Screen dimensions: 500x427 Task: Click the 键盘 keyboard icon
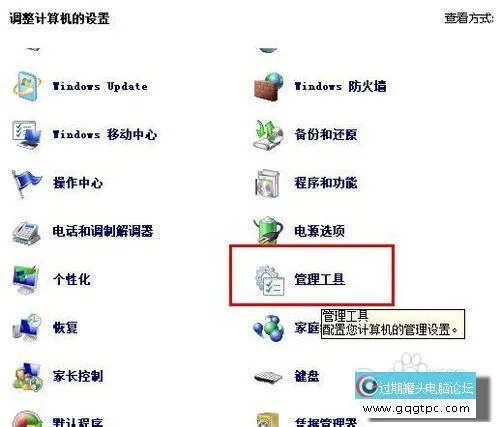click(x=269, y=377)
